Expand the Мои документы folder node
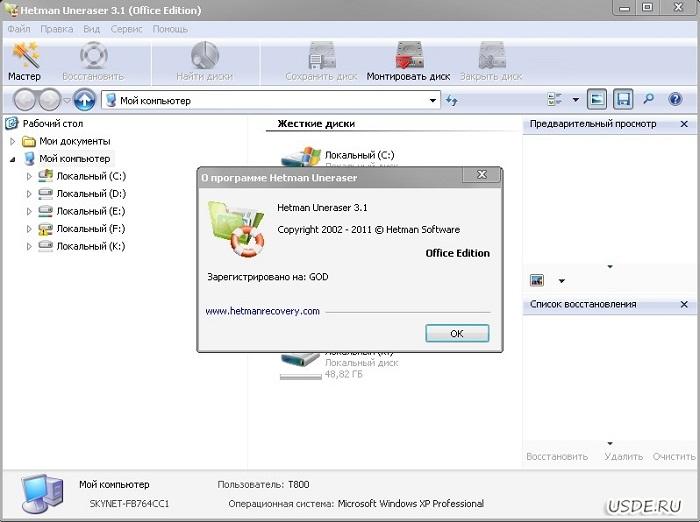 point(13,141)
